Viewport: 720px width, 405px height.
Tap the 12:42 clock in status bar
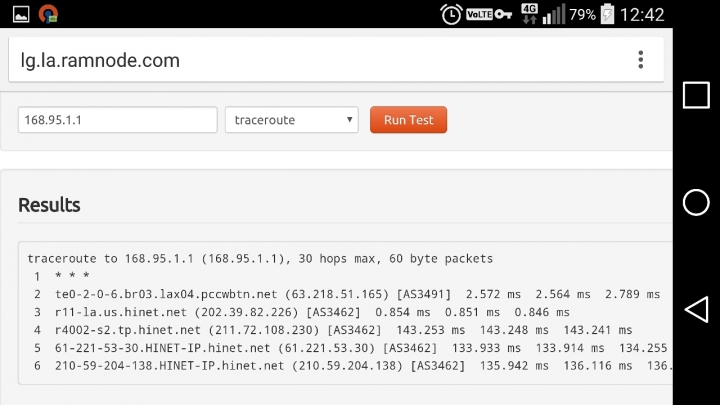(x=642, y=15)
